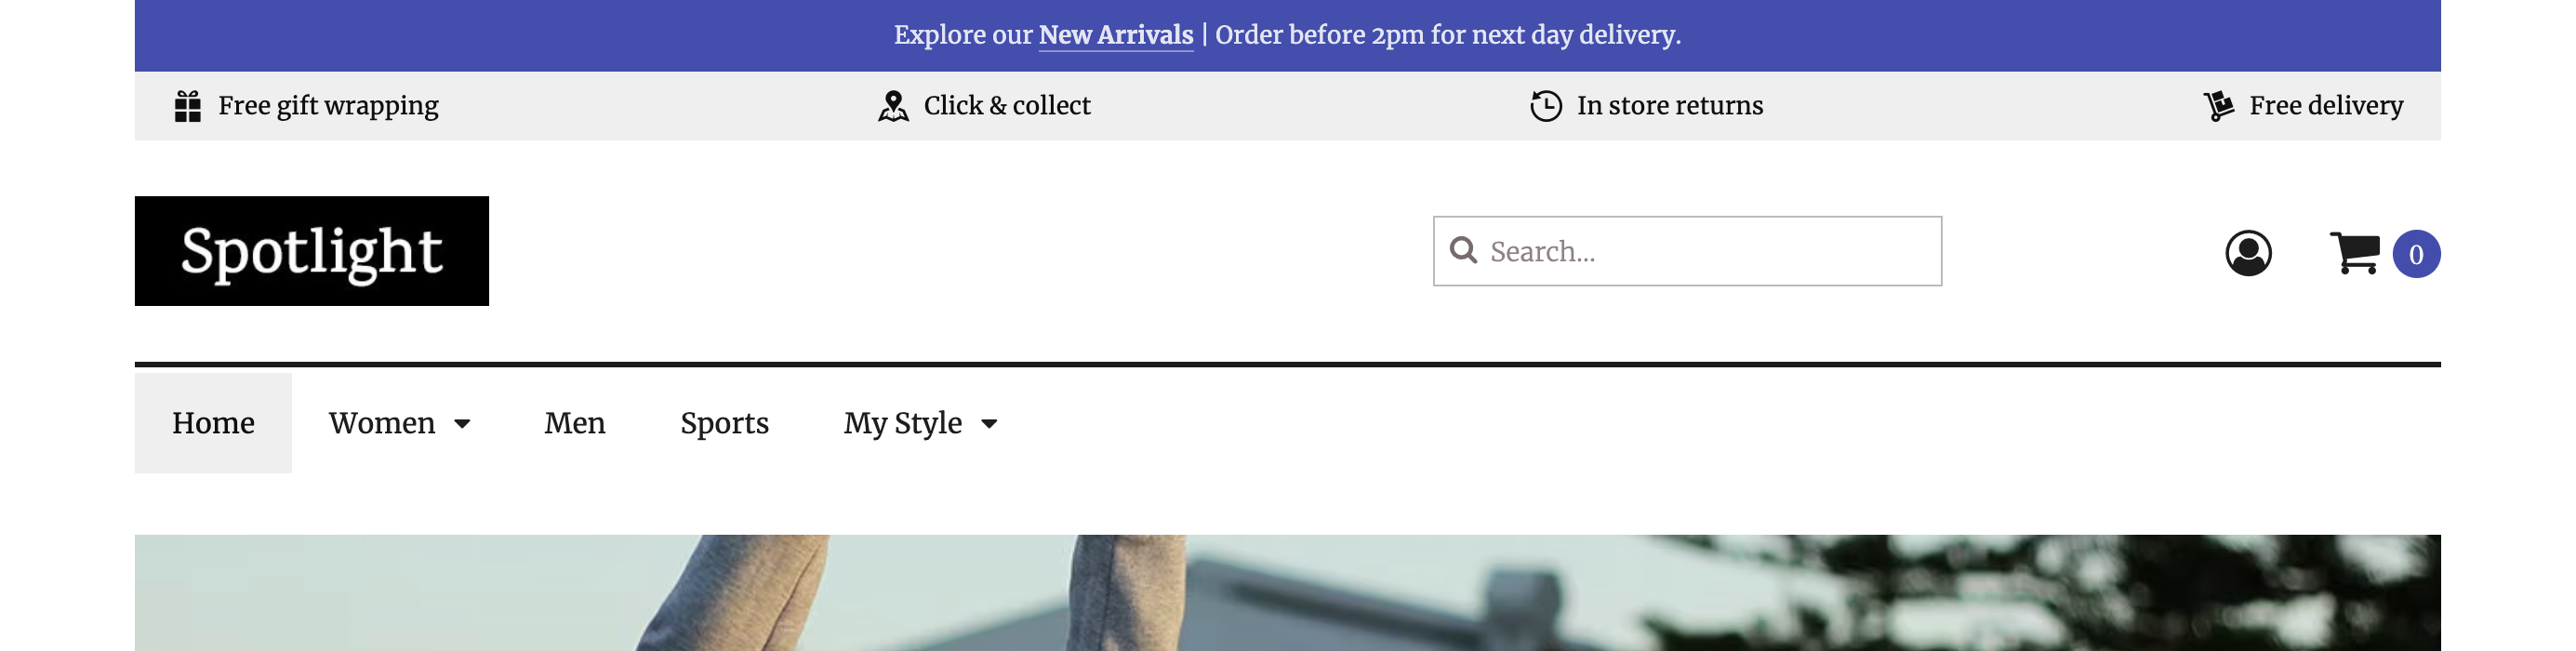Screen dimensions: 2576x651
Task: Expand the My Style dropdown arrow
Action: (x=989, y=424)
